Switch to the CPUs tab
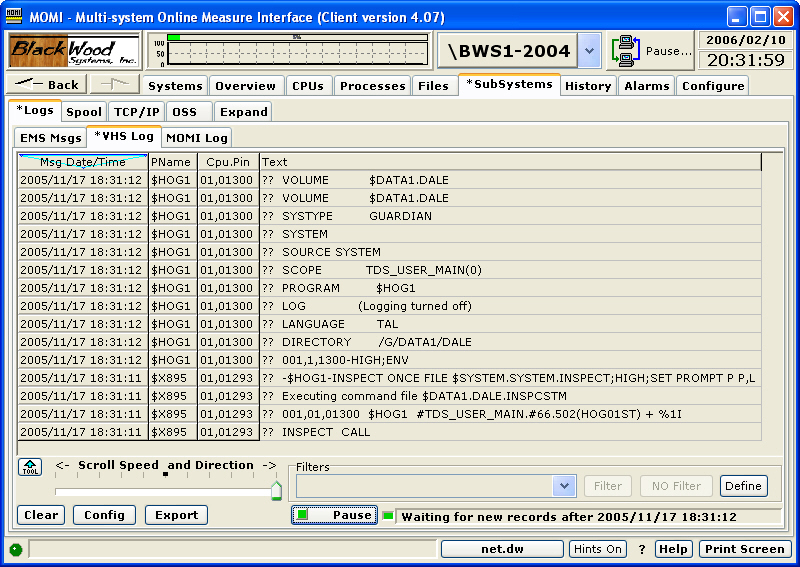This screenshot has height=567, width=800. (x=308, y=86)
